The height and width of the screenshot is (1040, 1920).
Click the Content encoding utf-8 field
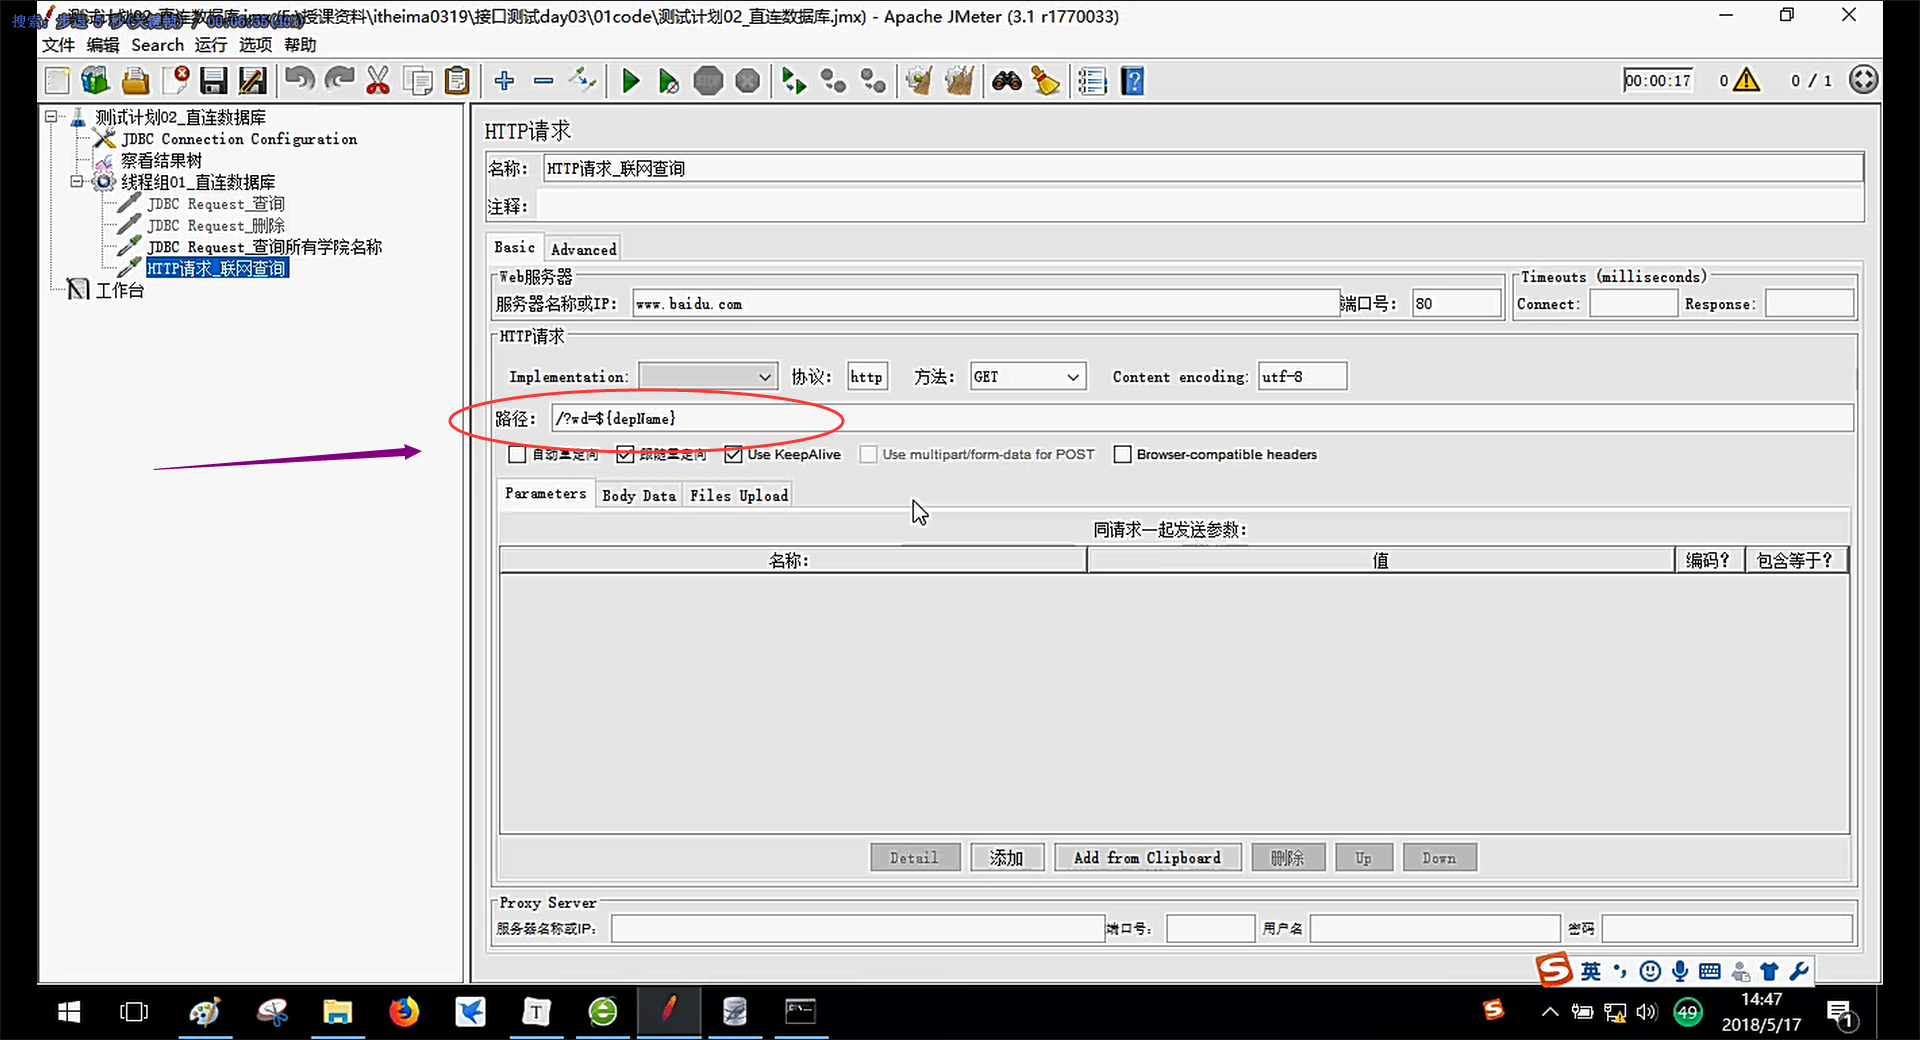click(x=1302, y=377)
